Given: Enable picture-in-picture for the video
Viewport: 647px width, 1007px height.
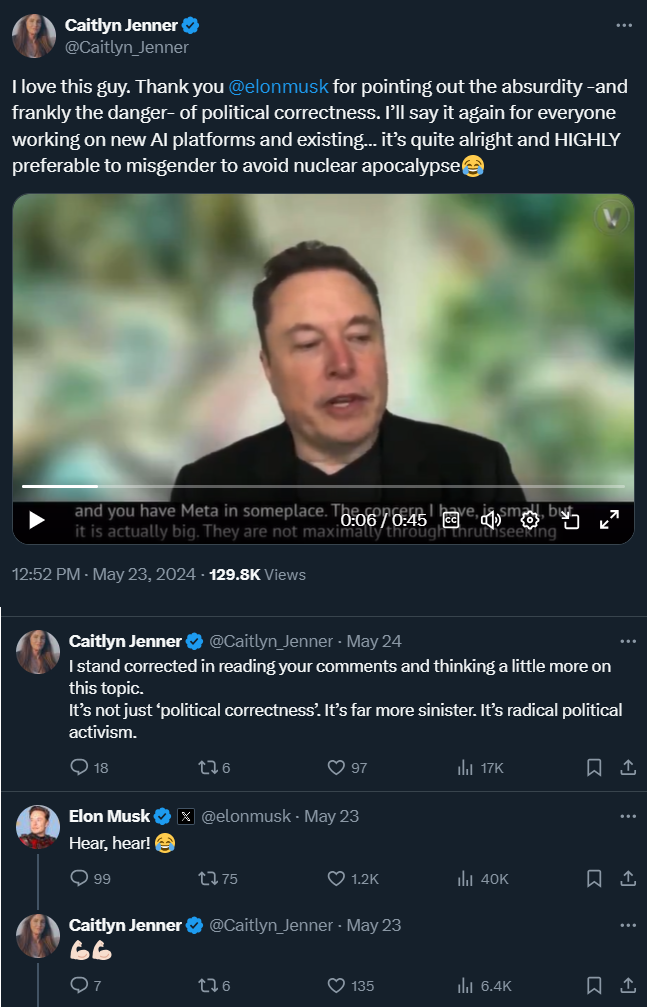Looking at the screenshot, I should (x=569, y=520).
